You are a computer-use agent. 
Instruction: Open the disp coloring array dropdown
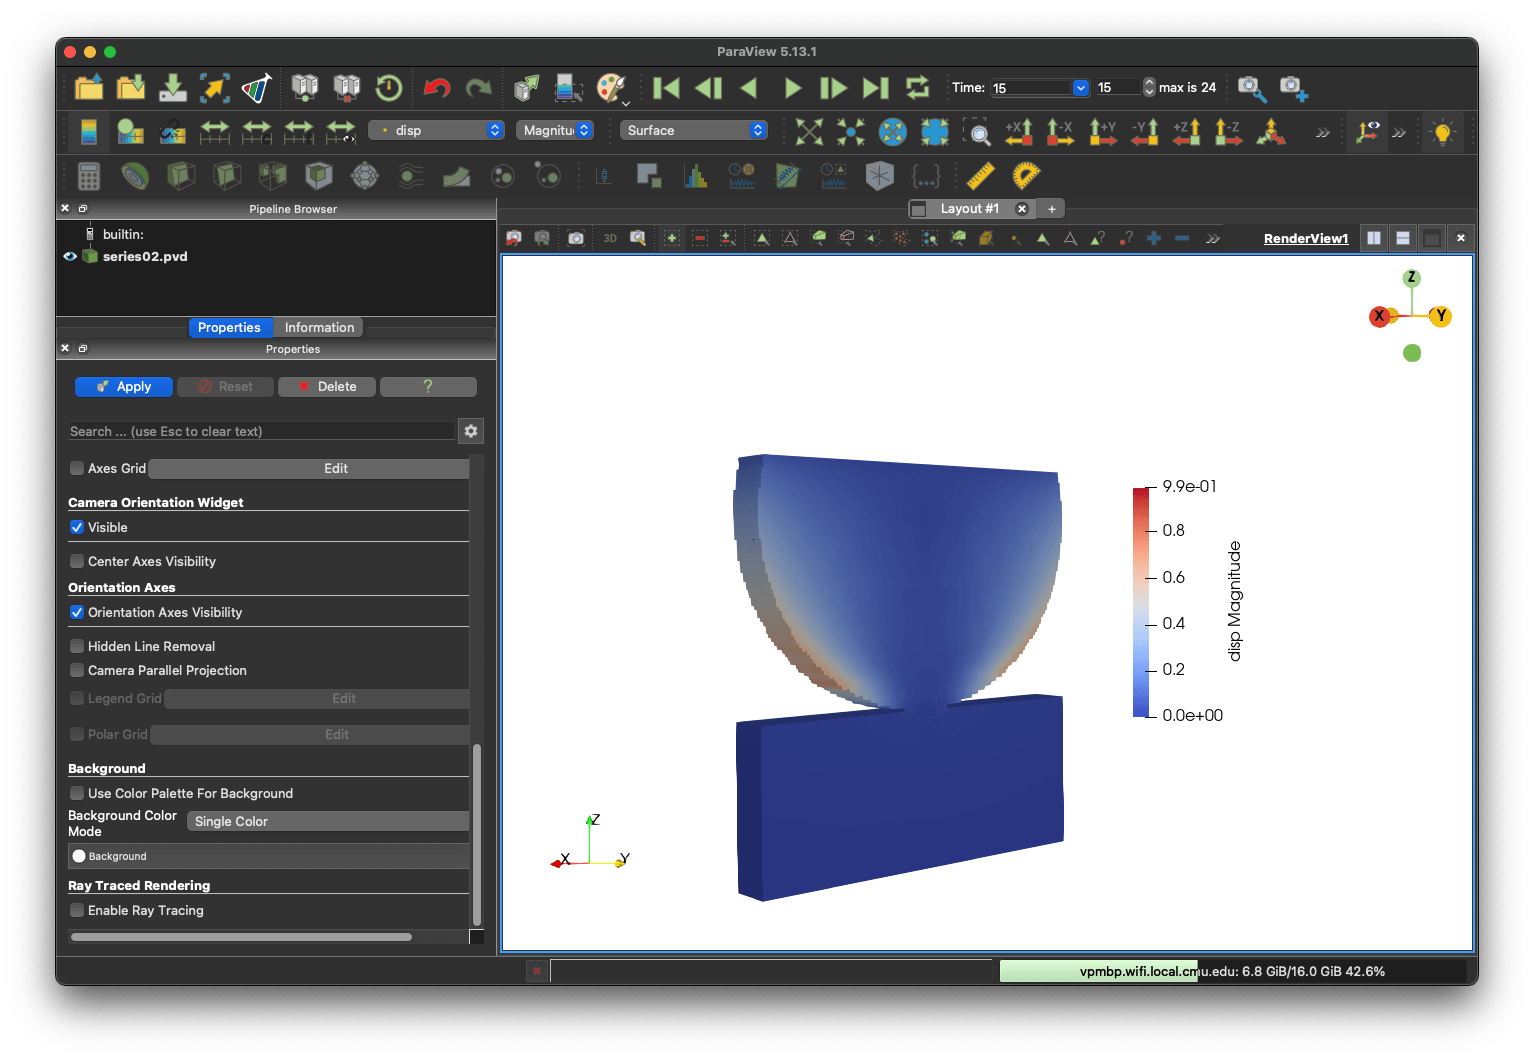(436, 130)
